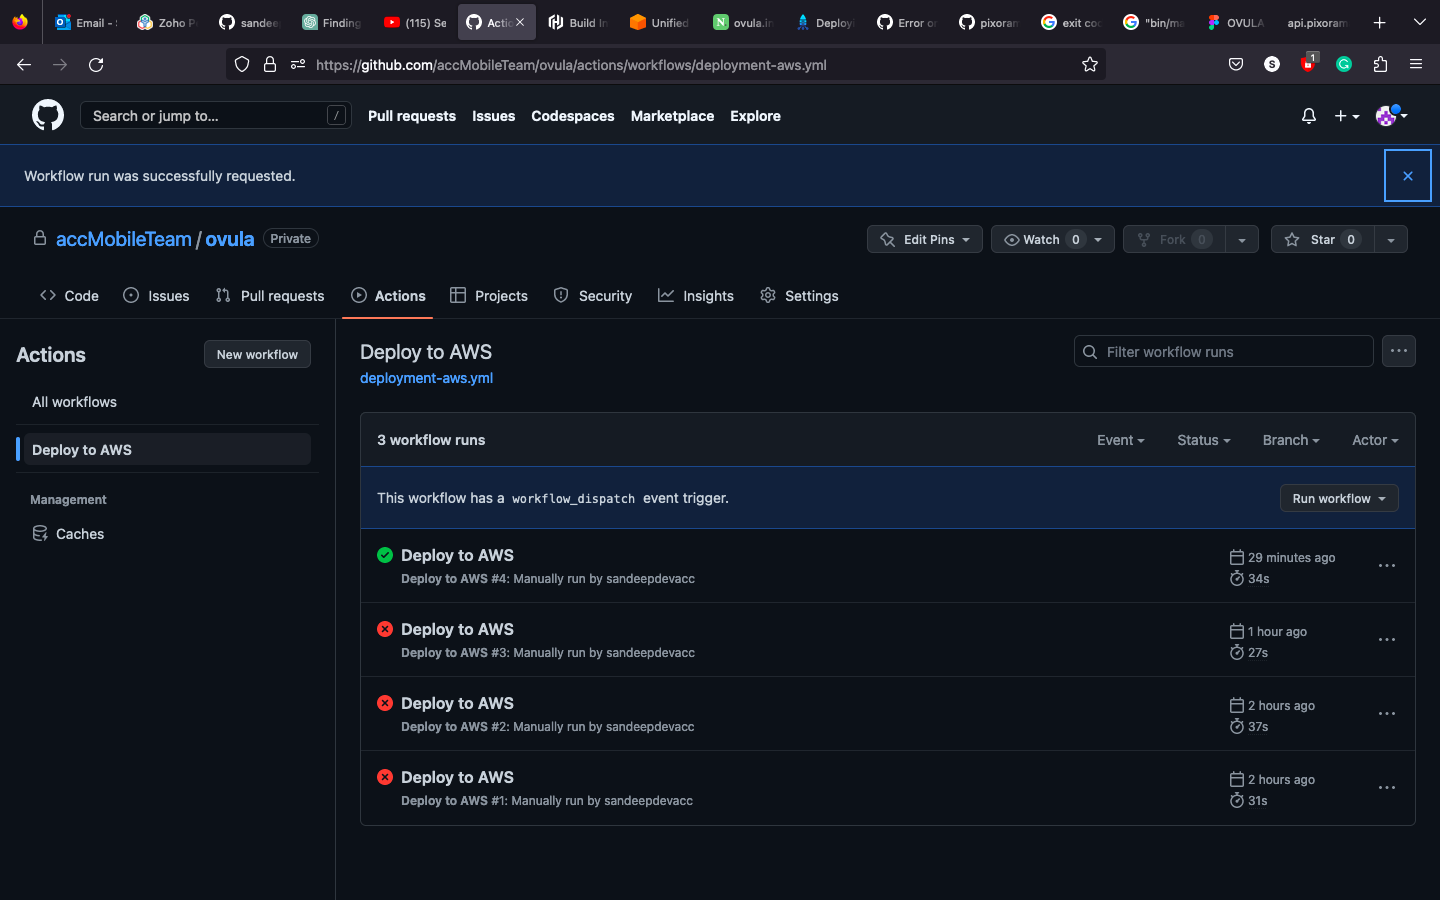Viewport: 1440px width, 900px height.
Task: Click the Watch repository button
Action: pos(1042,239)
